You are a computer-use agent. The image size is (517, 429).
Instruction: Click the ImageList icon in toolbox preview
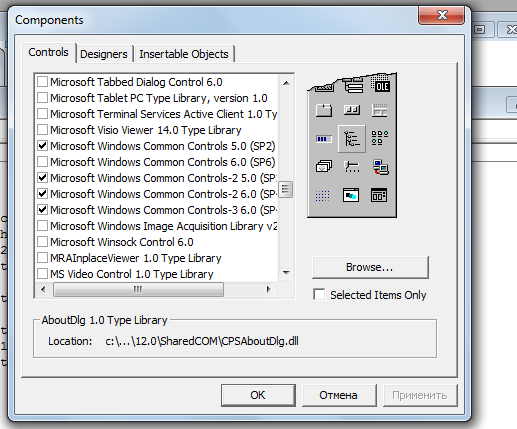tap(324, 166)
